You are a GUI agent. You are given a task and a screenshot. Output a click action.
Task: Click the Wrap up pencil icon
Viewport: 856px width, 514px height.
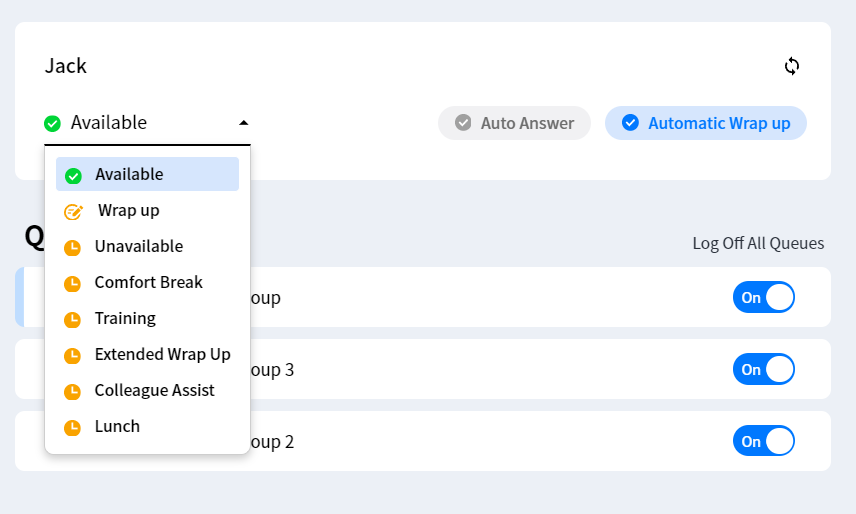point(73,211)
